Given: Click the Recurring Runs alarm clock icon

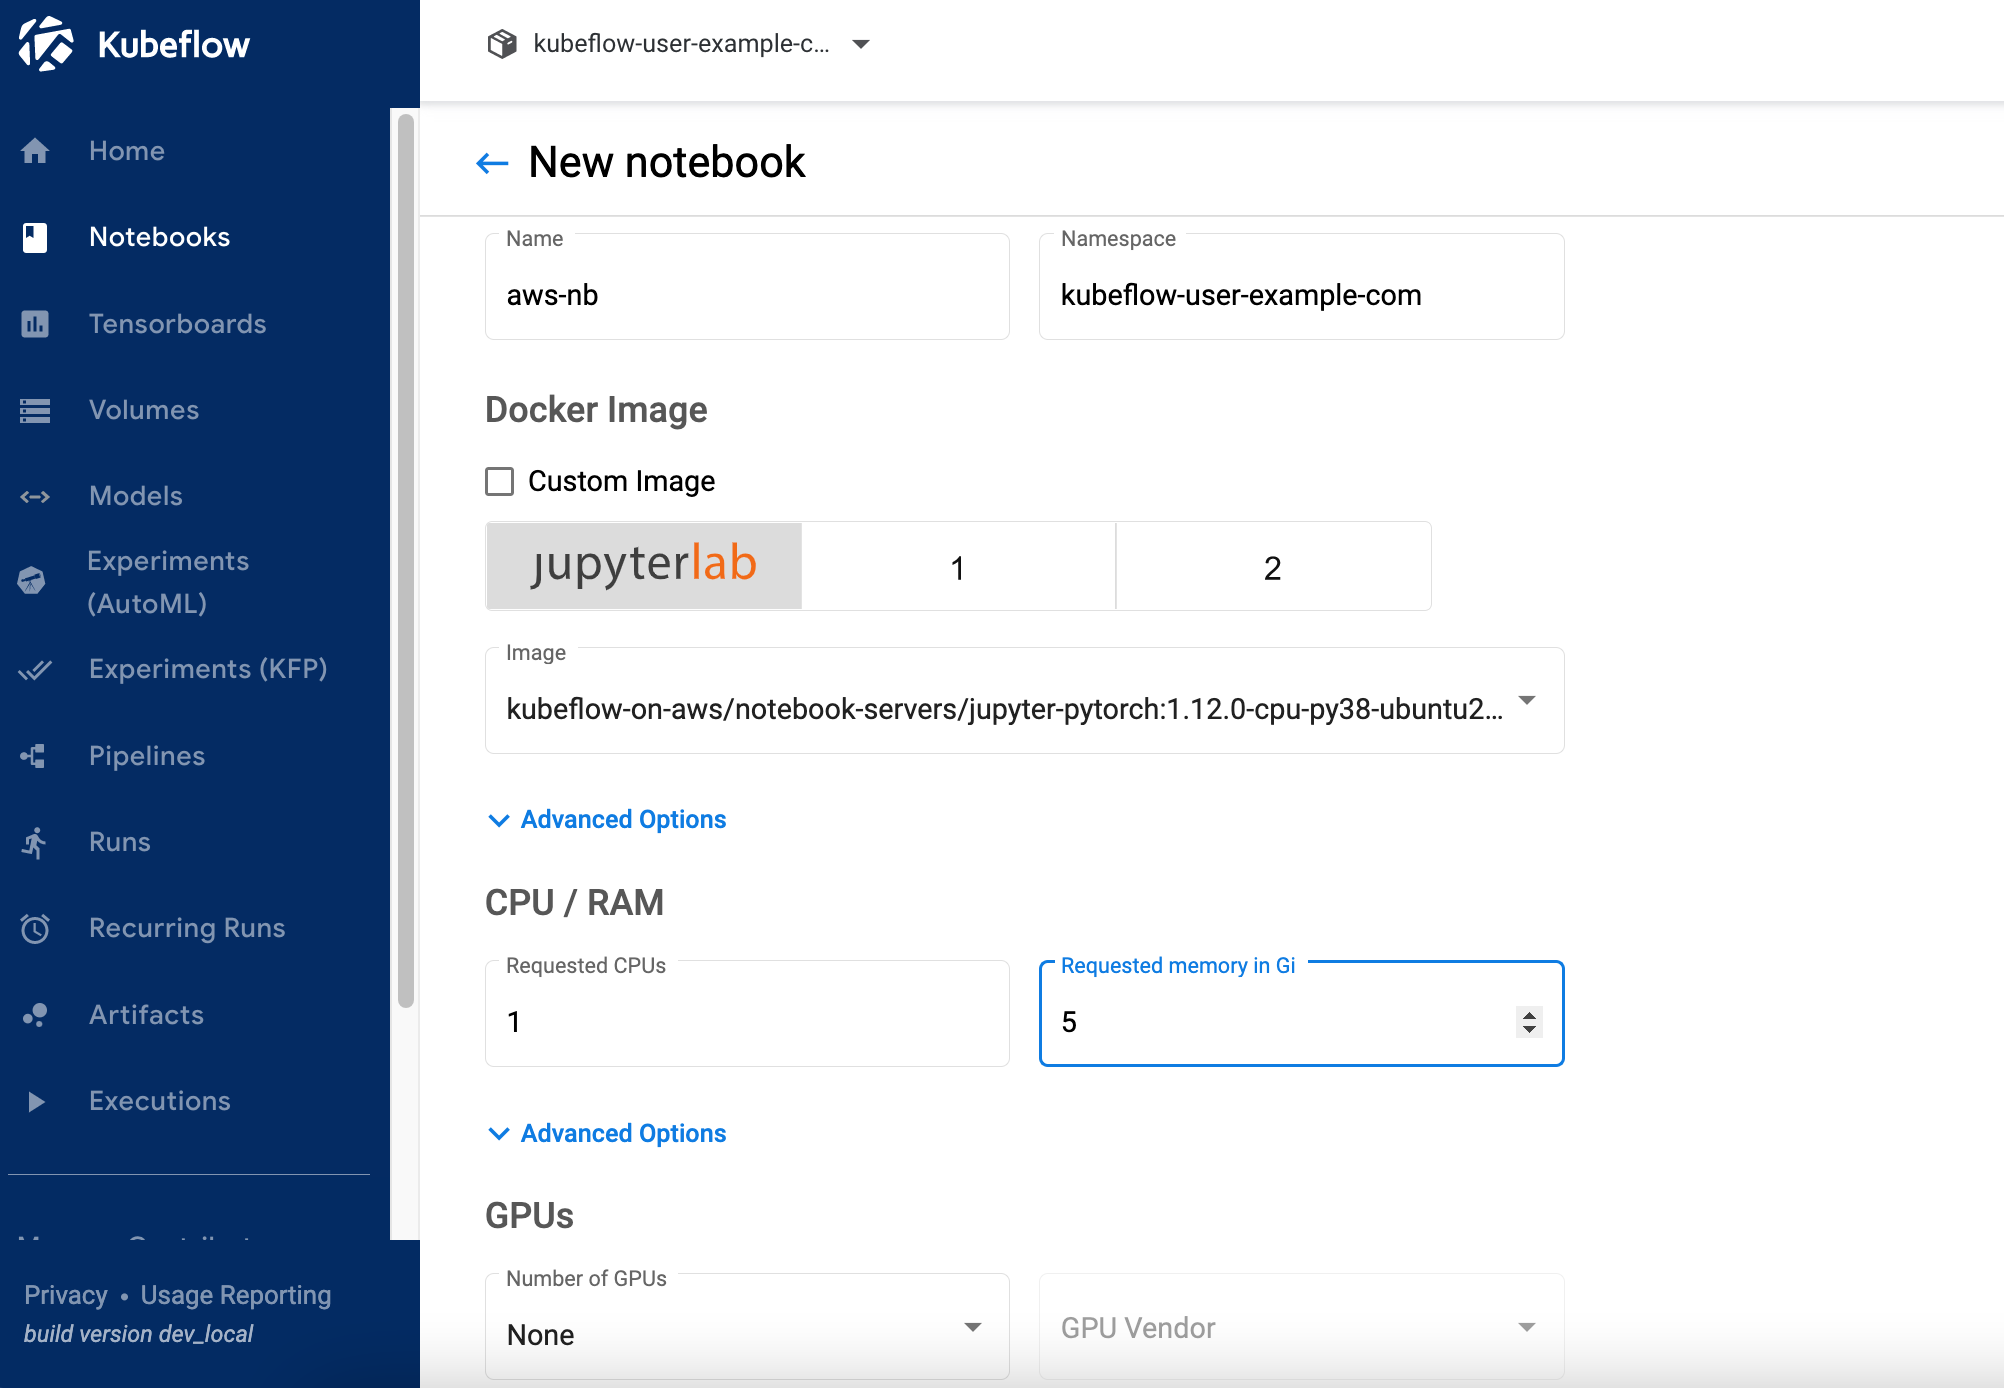Looking at the screenshot, I should point(35,929).
